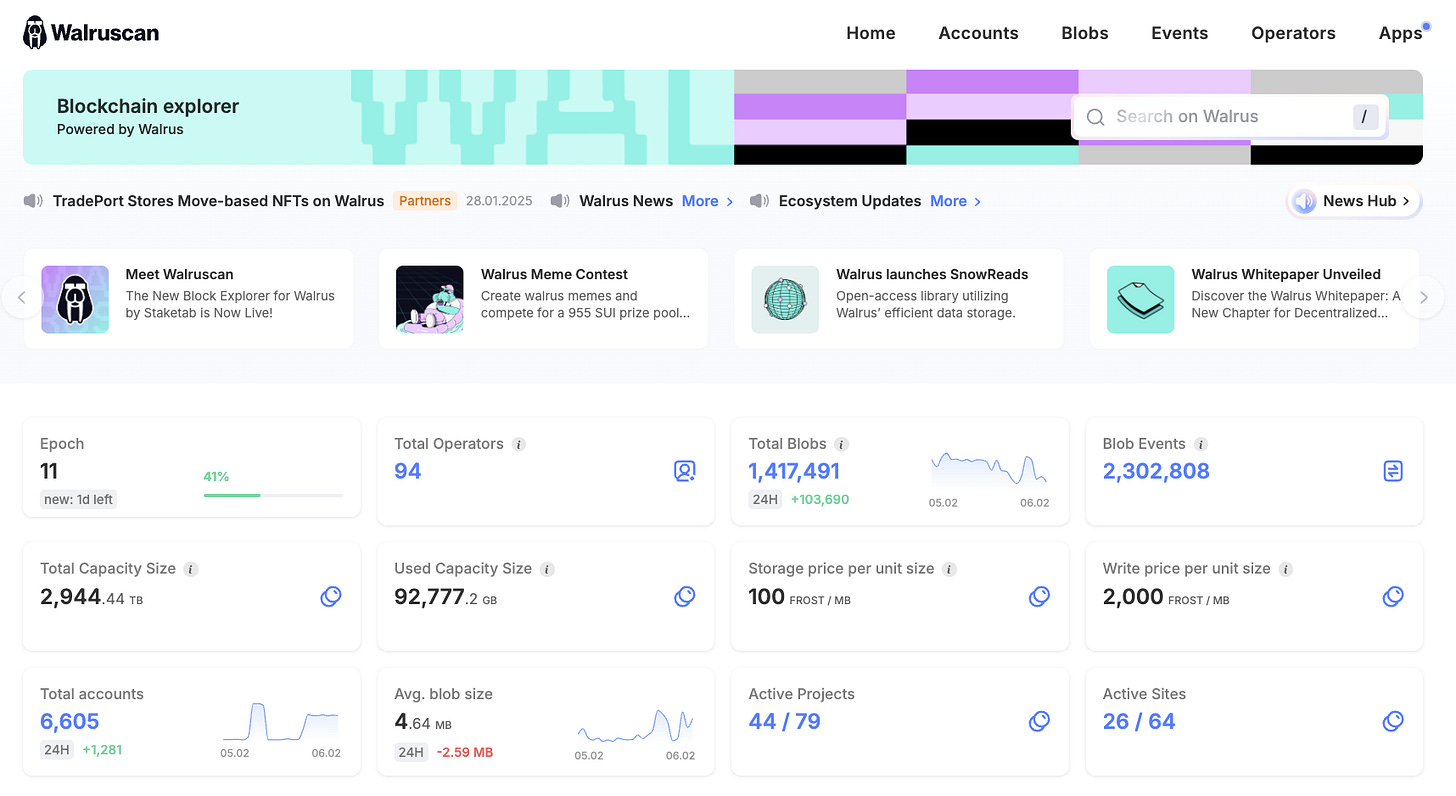Click the -2.59 MB change value
The height and width of the screenshot is (796, 1456).
(x=465, y=752)
